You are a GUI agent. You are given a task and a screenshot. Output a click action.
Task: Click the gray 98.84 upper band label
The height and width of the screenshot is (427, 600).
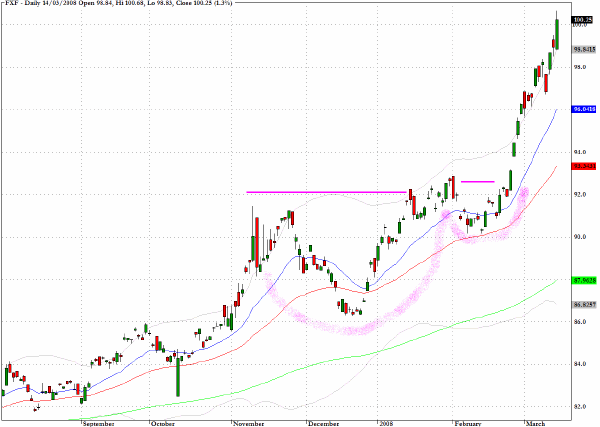[584, 49]
